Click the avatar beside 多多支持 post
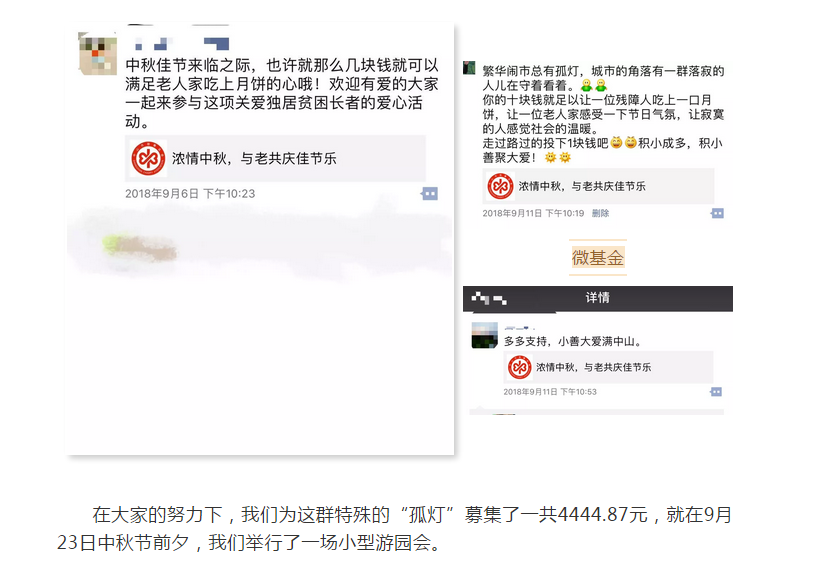Viewport: 824px width, 575px height. [x=485, y=335]
